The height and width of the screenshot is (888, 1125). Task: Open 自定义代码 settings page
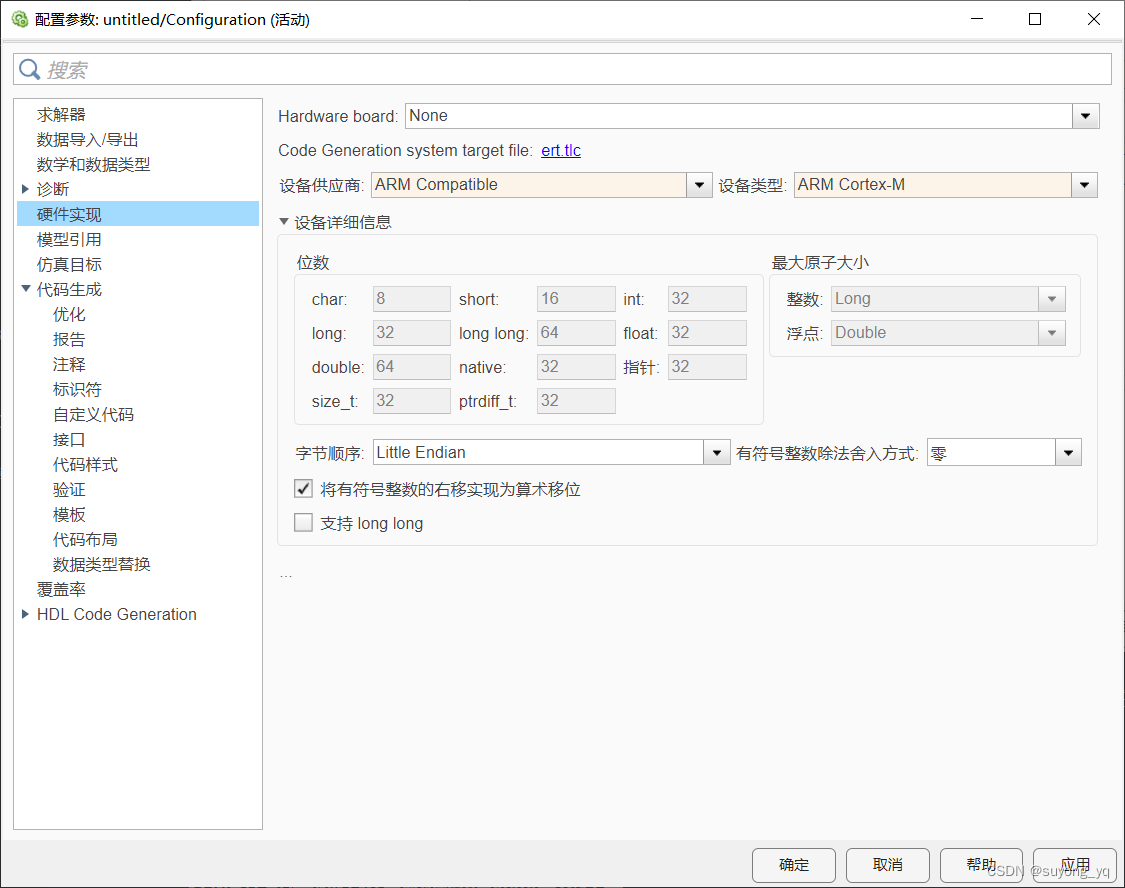[x=93, y=415]
